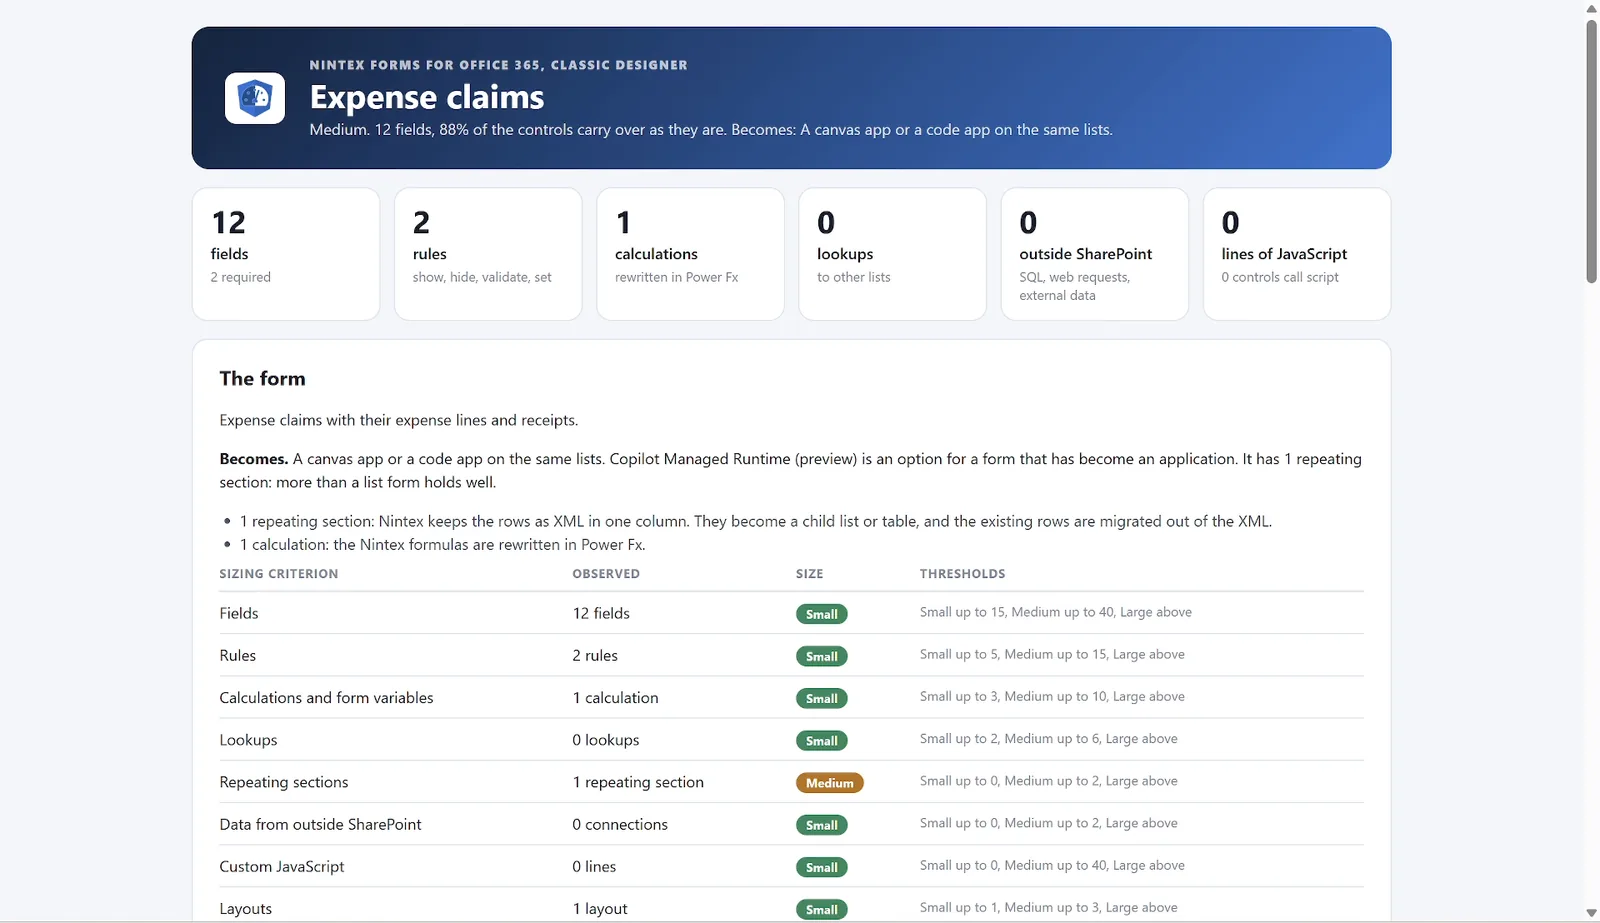This screenshot has height=923, width=1600.
Task: Click the '12 fields' observed cell
Action: 601,613
